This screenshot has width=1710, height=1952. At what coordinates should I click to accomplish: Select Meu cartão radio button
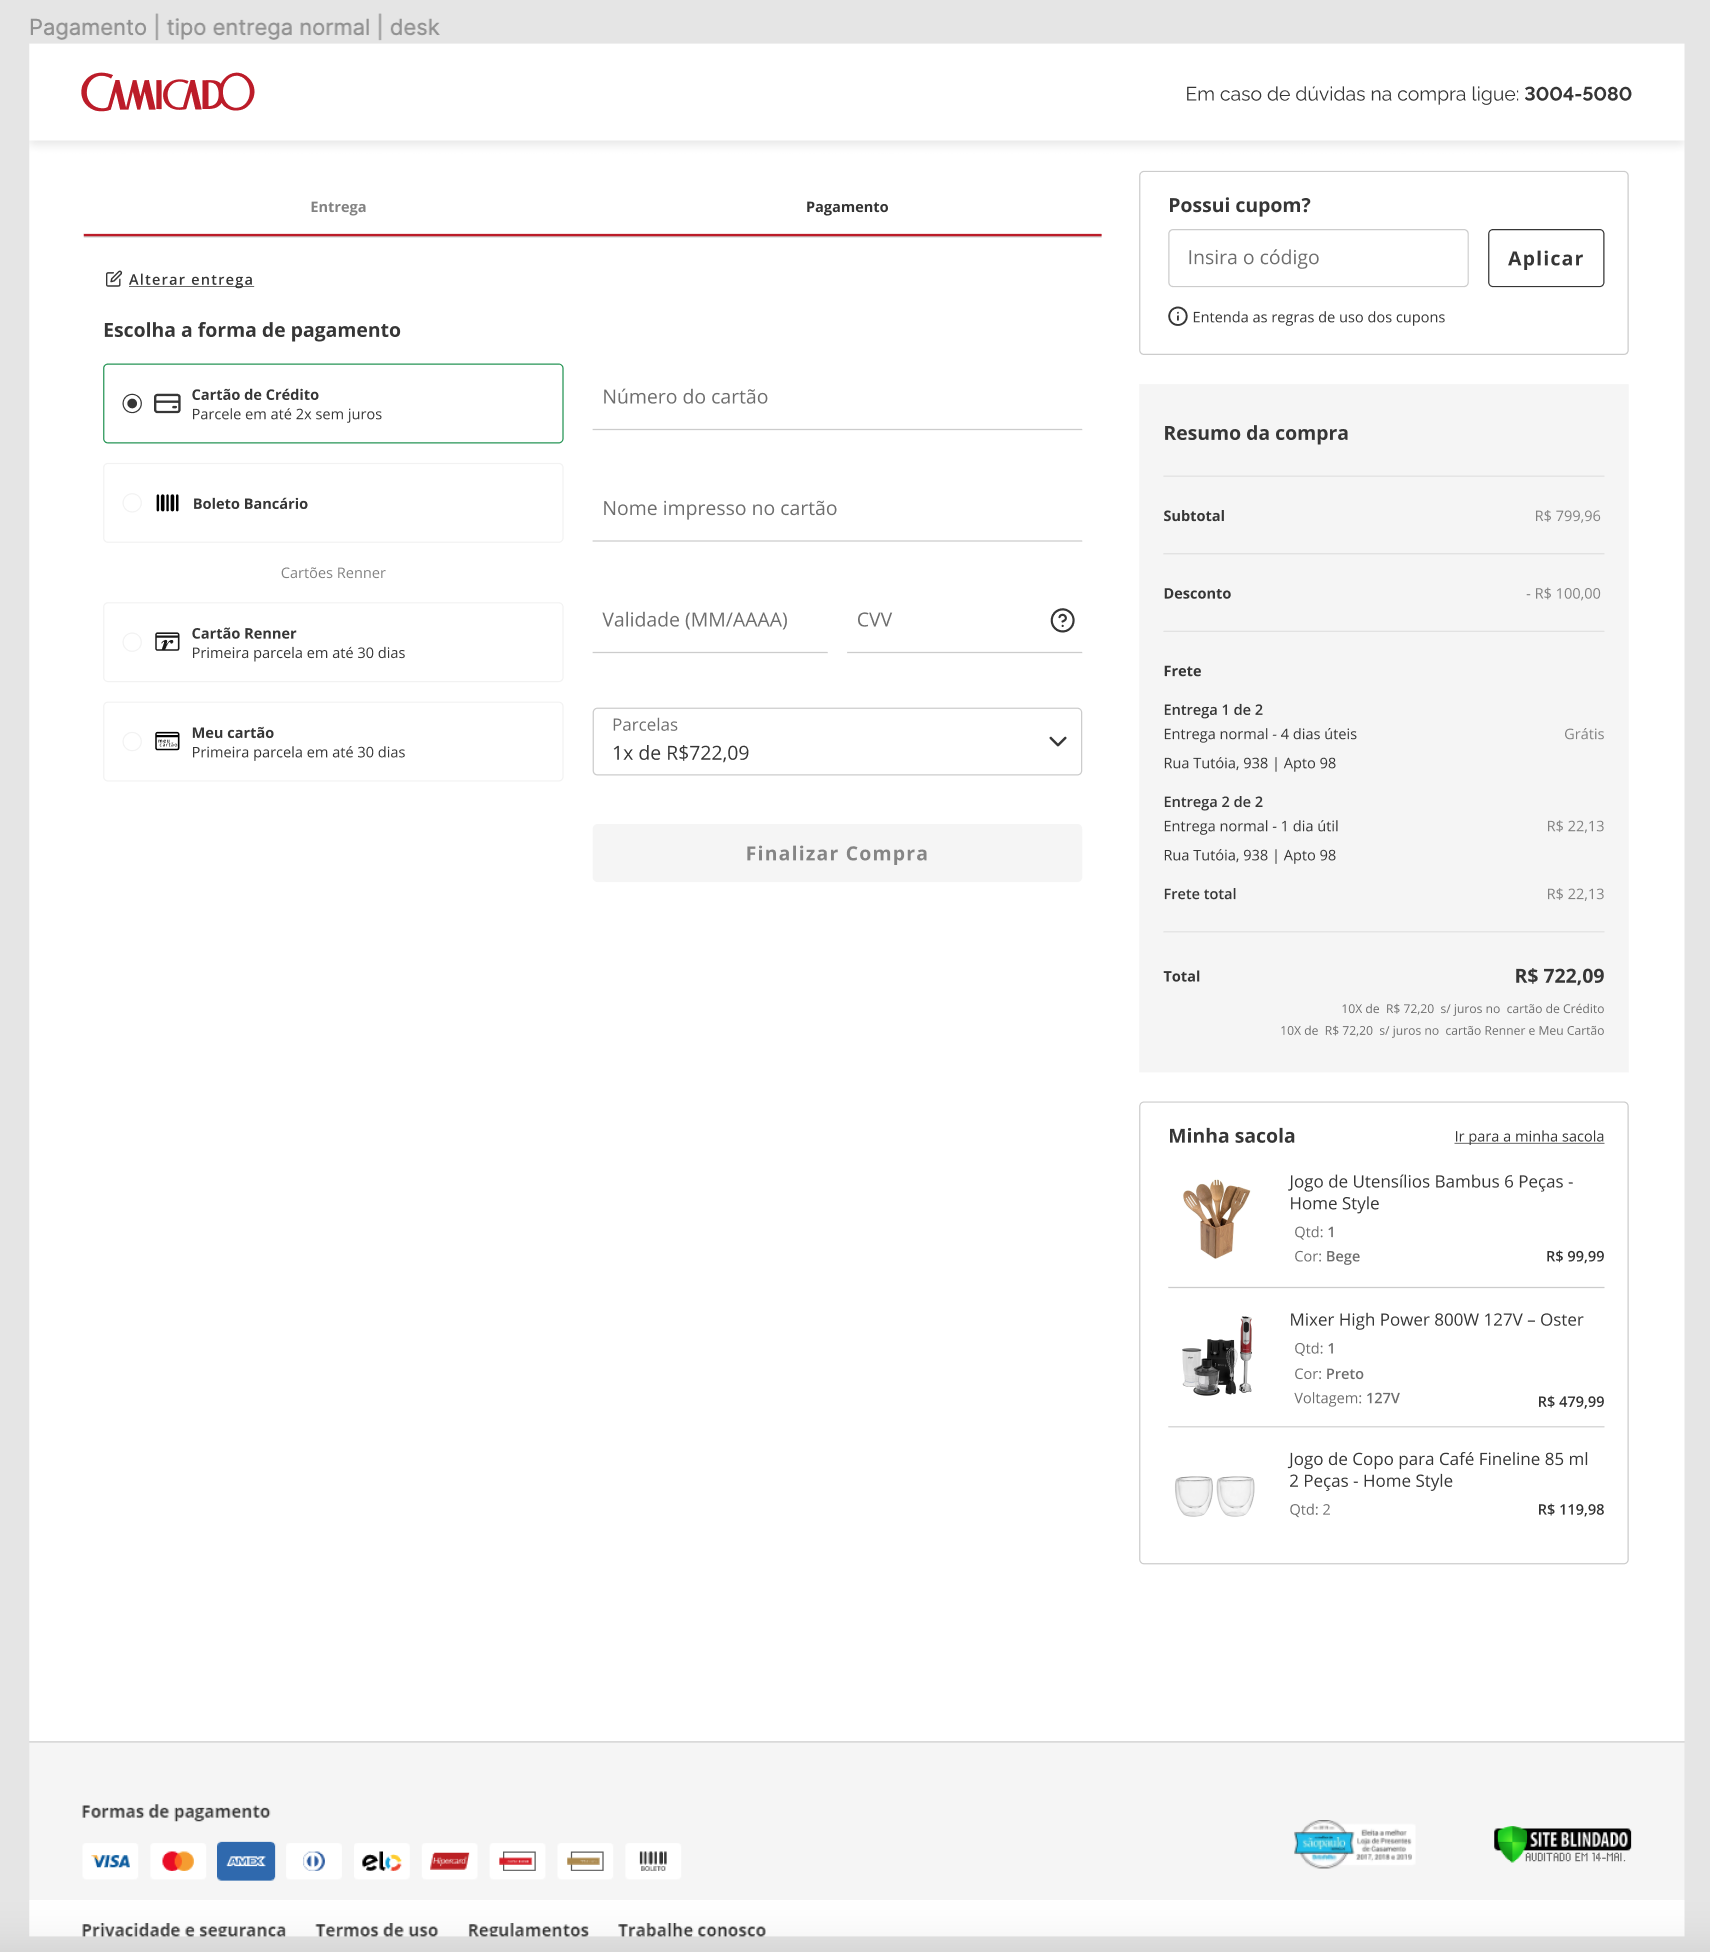(x=132, y=741)
